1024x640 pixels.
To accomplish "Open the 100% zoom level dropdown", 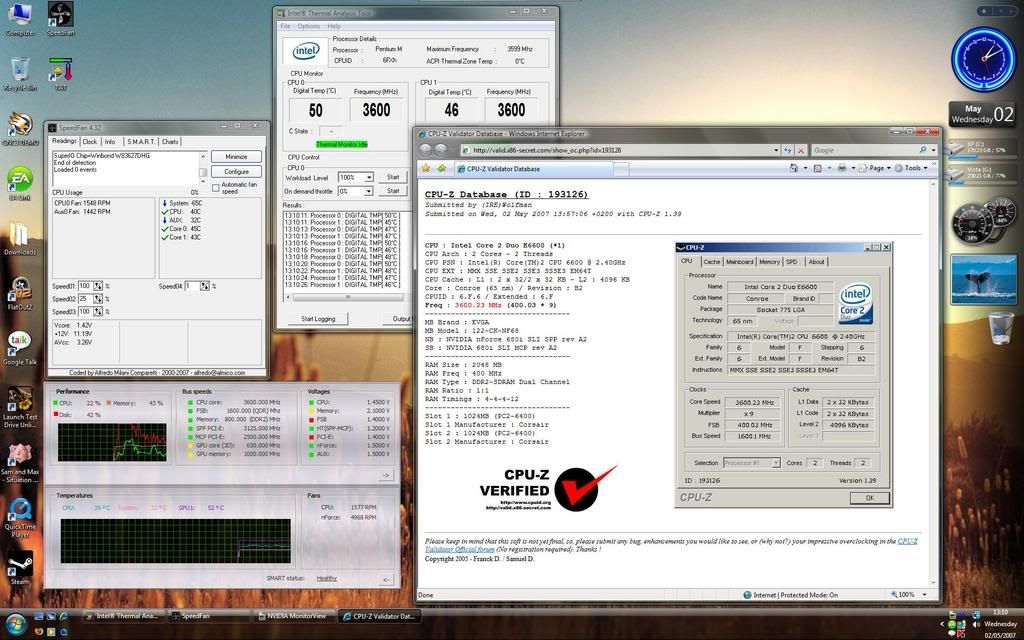I will coord(924,595).
